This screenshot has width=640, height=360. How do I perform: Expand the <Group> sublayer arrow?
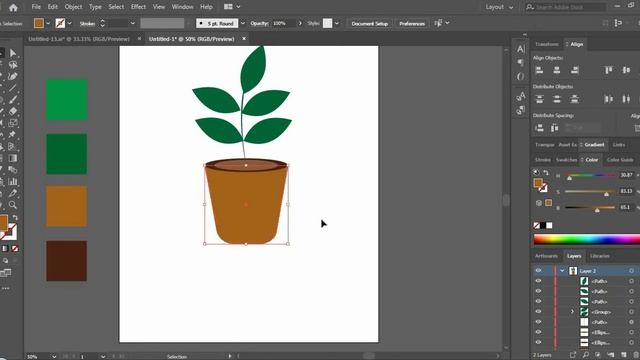coord(572,311)
